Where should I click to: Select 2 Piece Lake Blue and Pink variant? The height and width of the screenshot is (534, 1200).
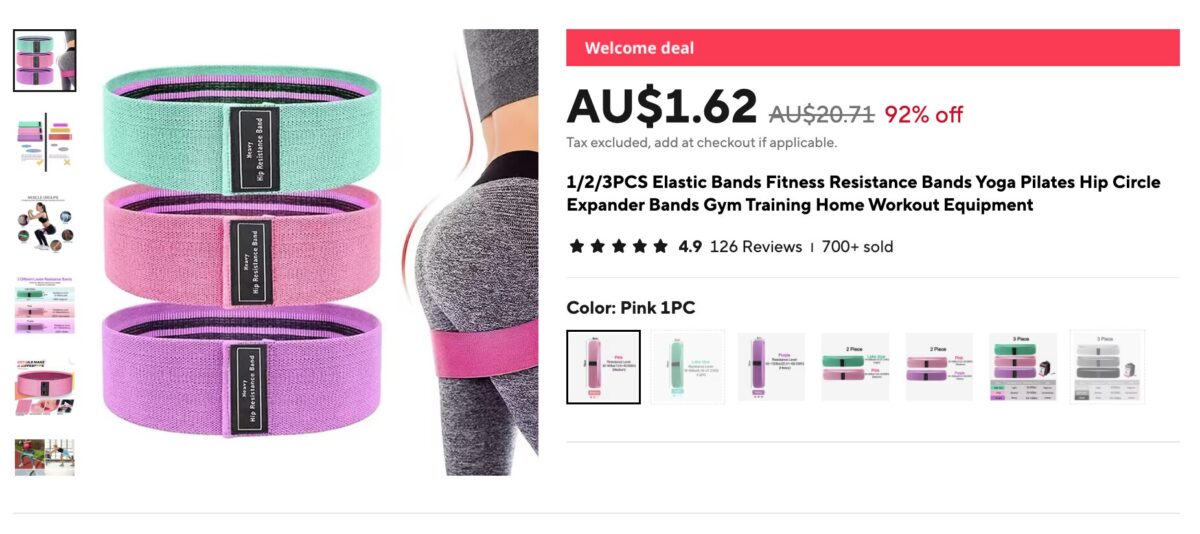point(855,367)
